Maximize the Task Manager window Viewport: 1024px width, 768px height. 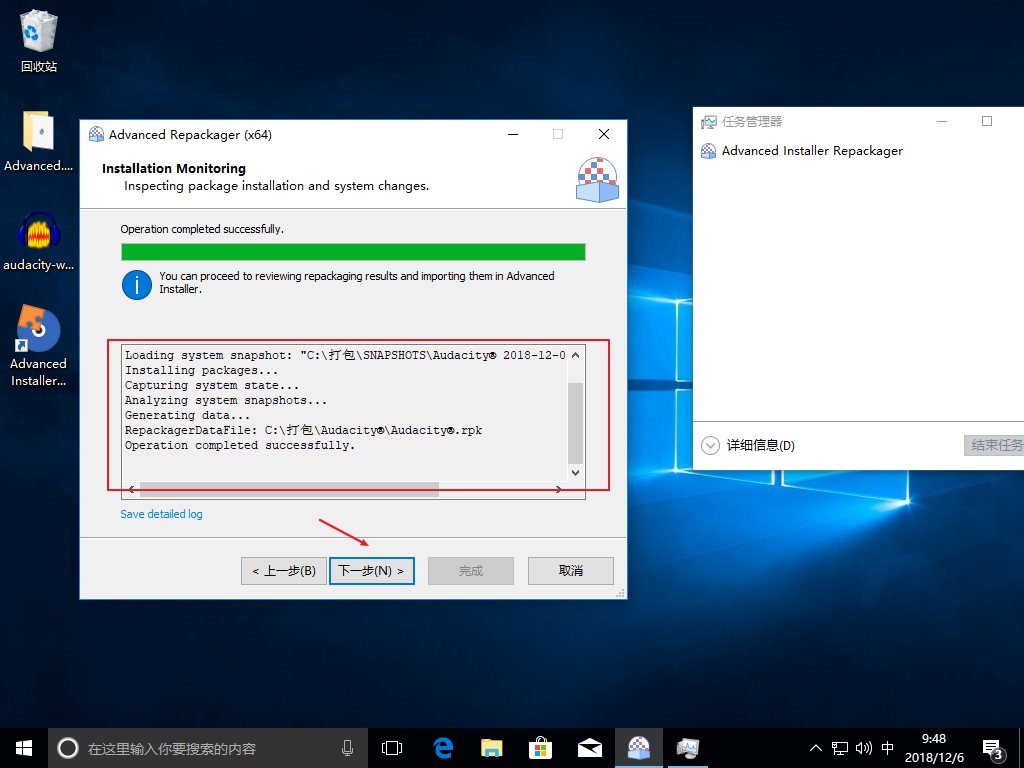[x=987, y=121]
